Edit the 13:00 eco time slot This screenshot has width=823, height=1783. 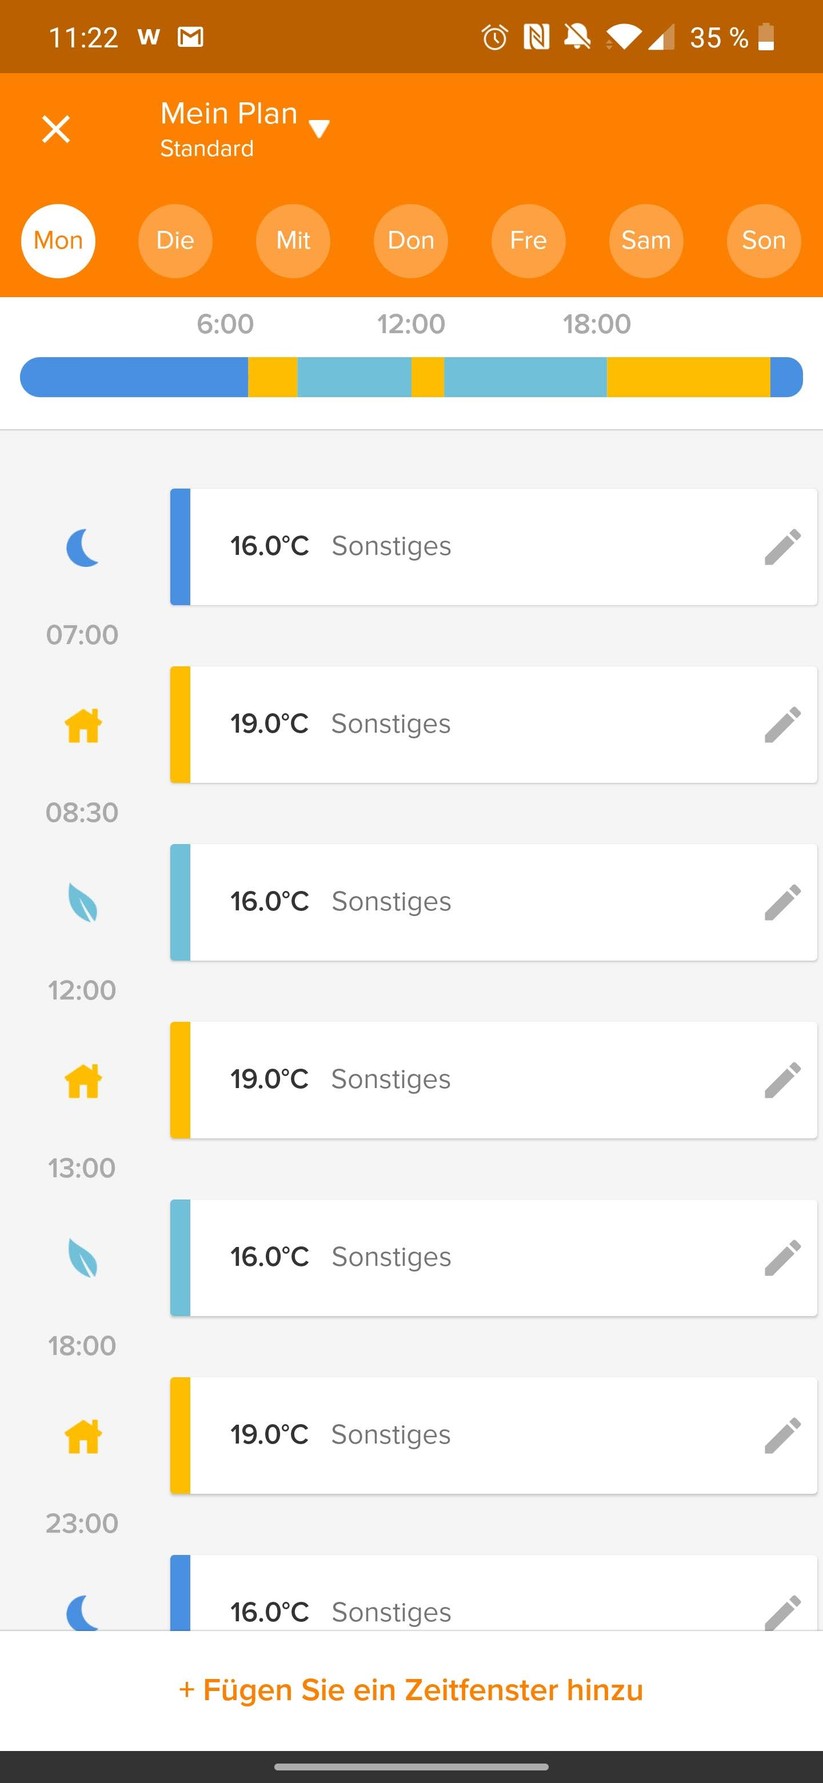click(782, 1258)
